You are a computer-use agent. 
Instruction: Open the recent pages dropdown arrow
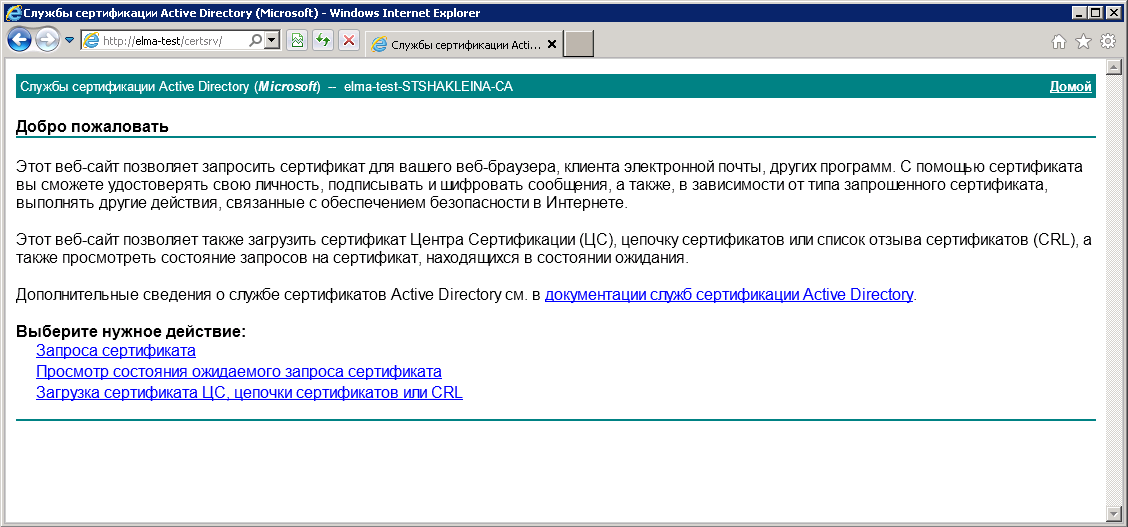pos(69,41)
